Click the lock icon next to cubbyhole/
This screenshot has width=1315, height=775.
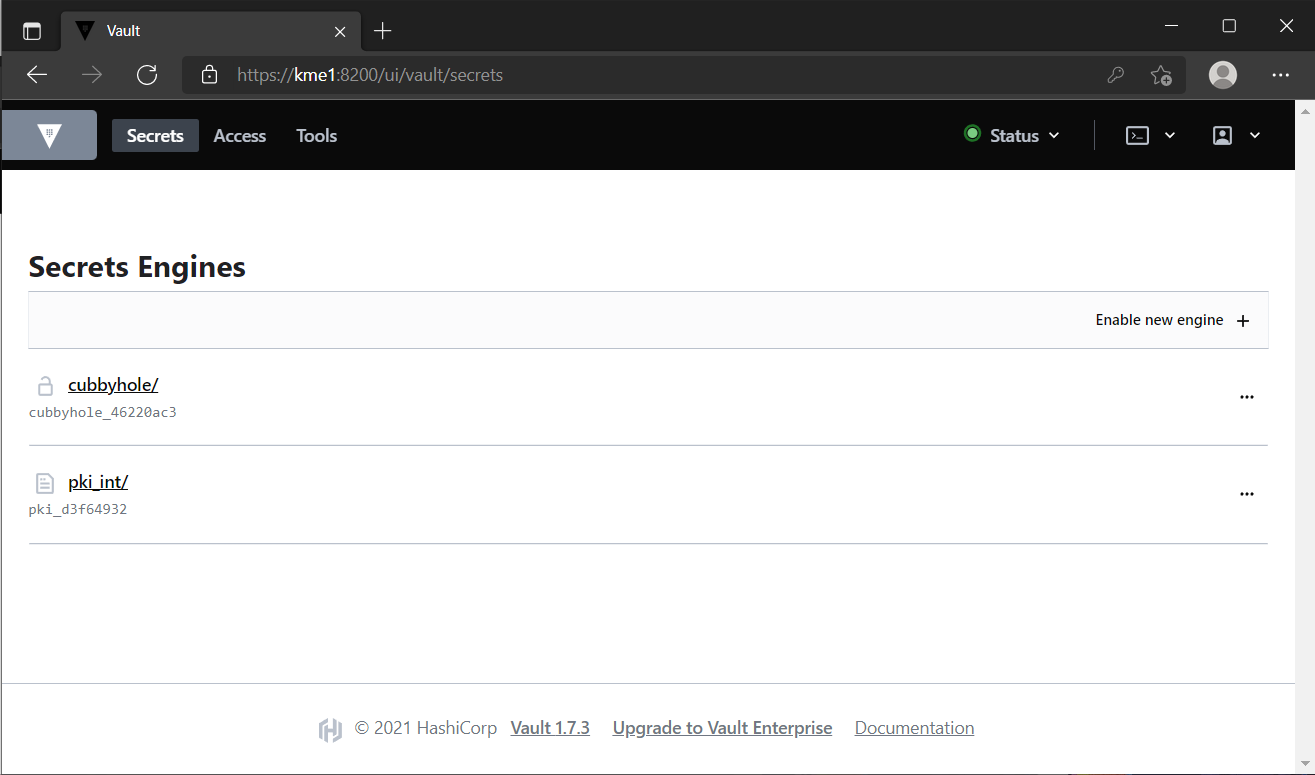point(45,386)
